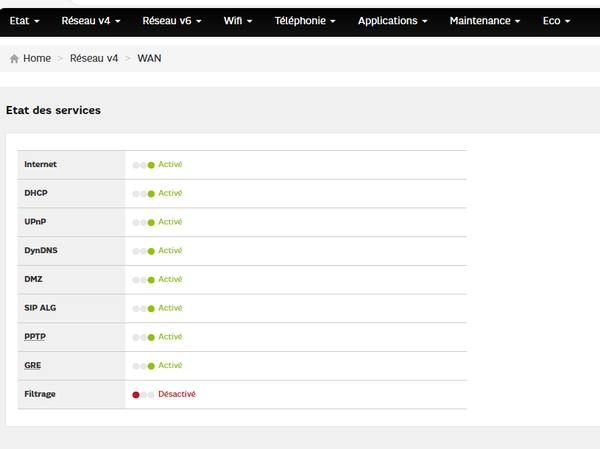This screenshot has width=600, height=449.
Task: Click the Home icon in breadcrumb
Action: pos(14,59)
